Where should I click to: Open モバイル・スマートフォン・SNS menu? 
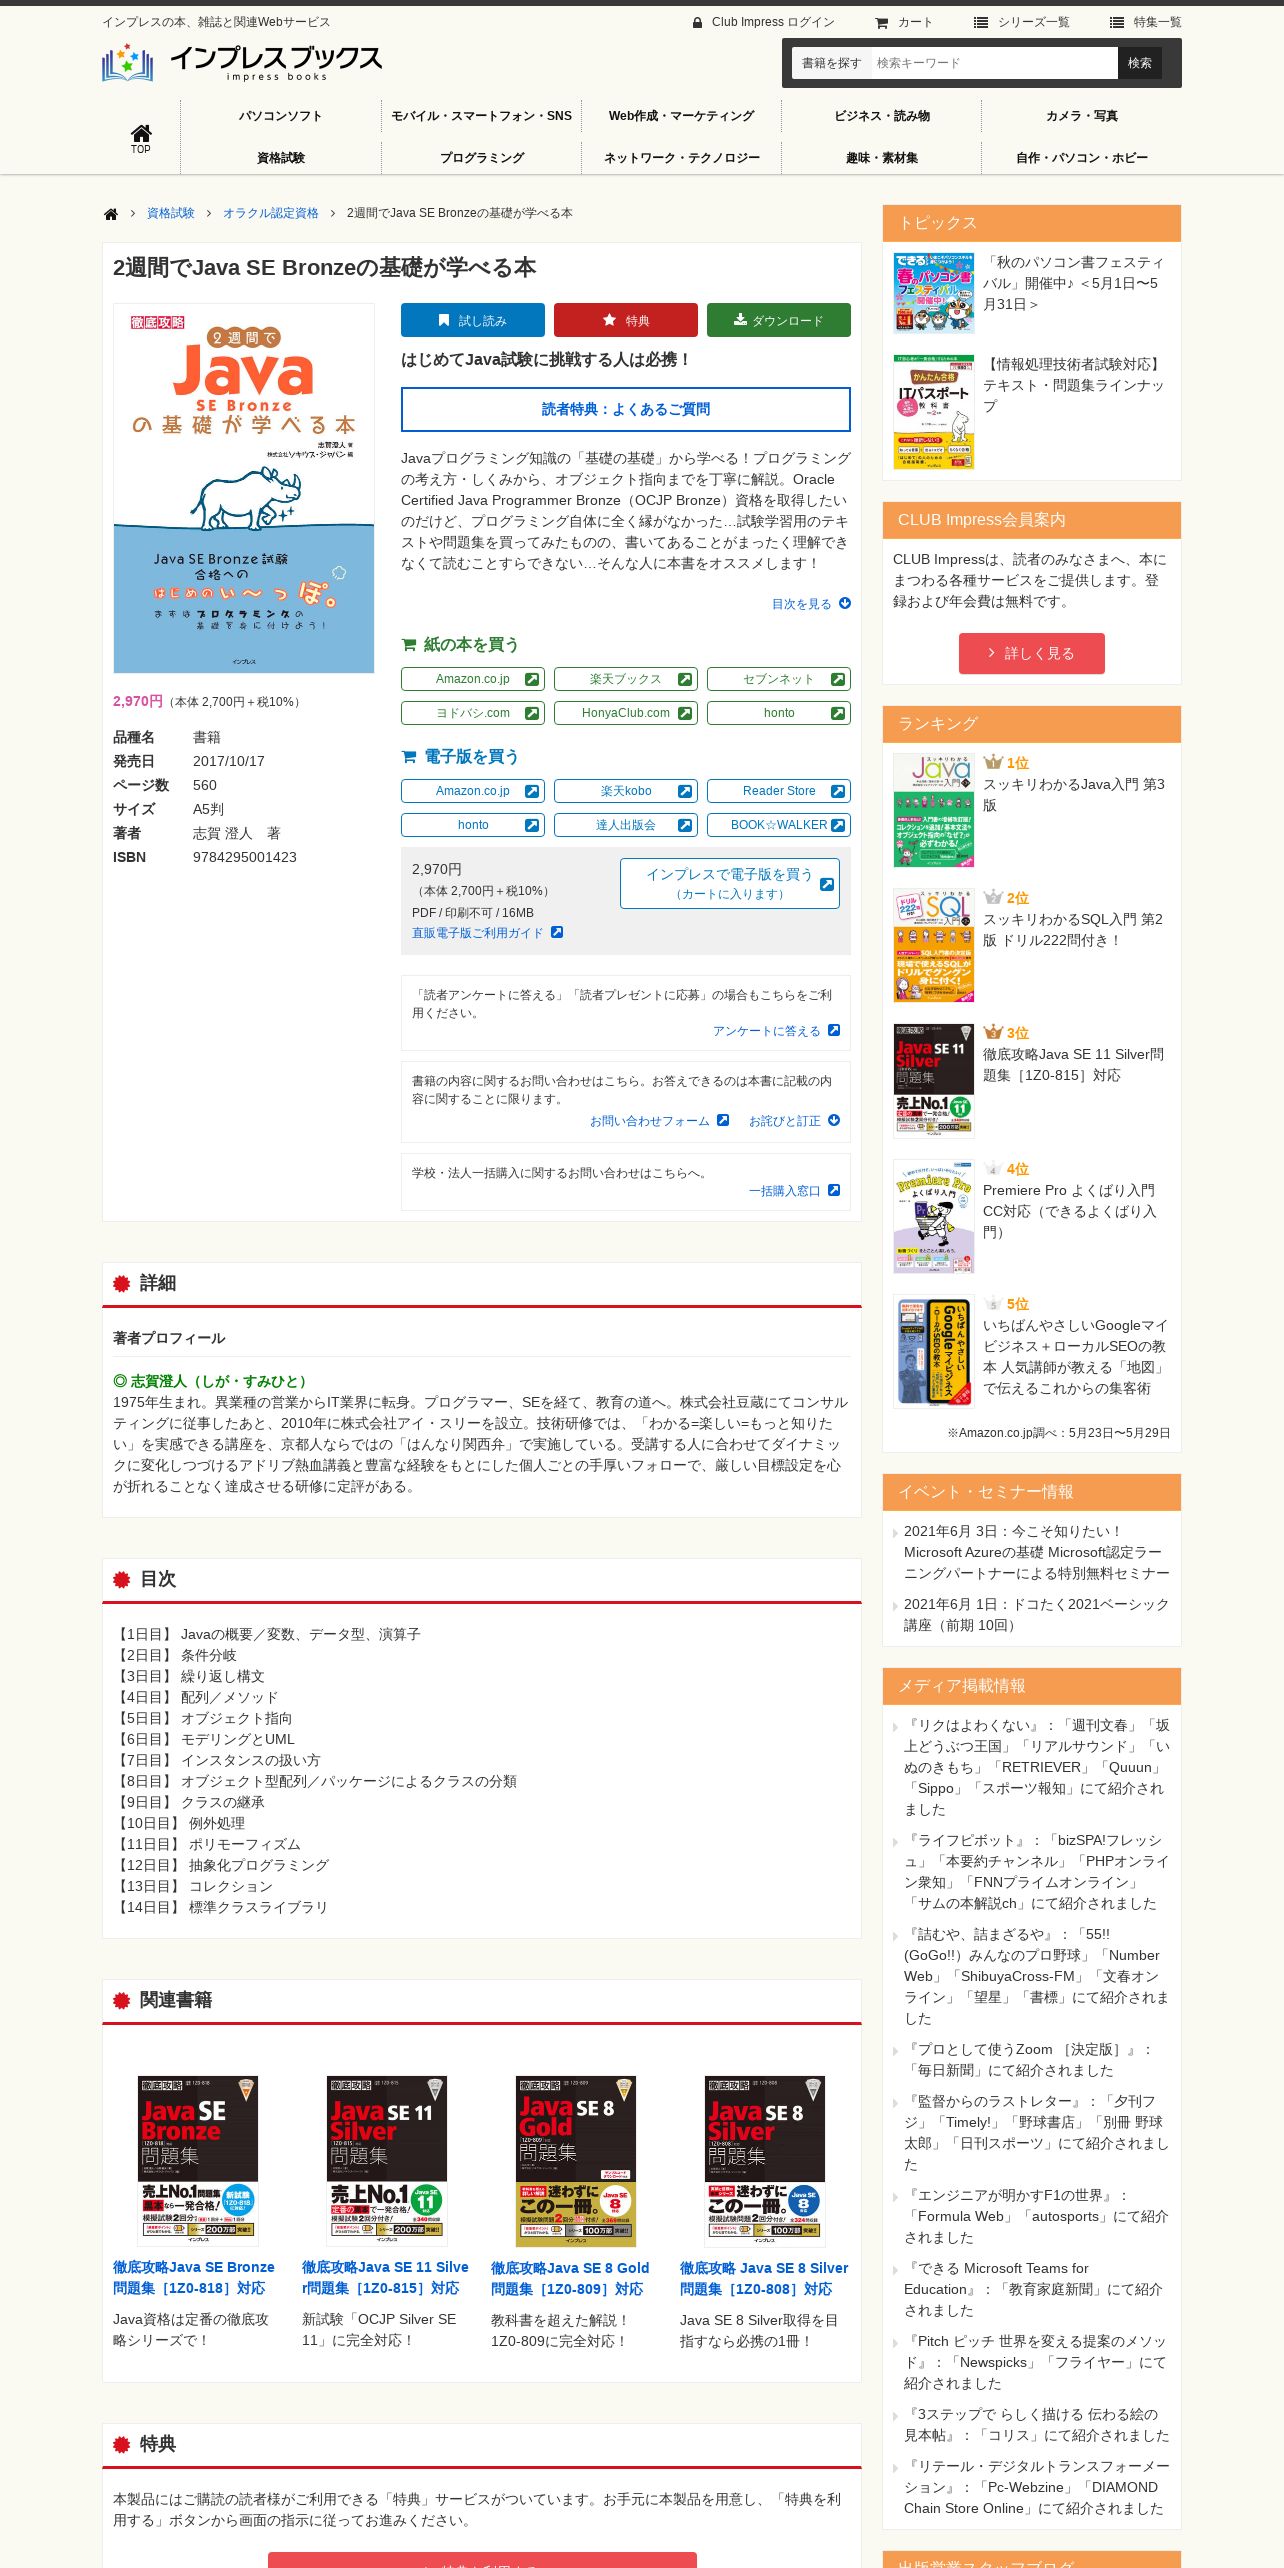[482, 116]
